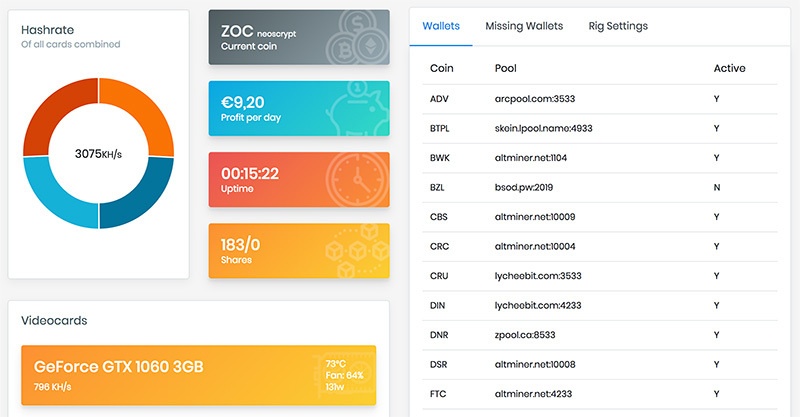The image size is (800, 417).
Task: Click the GeForce GTX 1060 3GB card
Action: coord(198,375)
